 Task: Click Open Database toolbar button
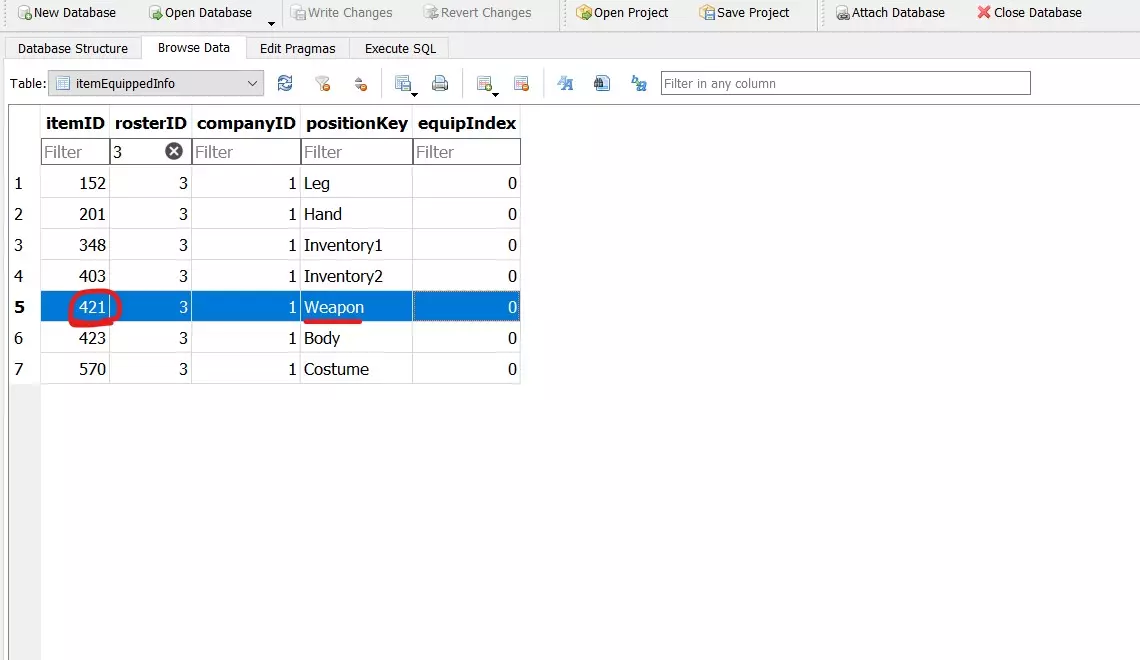coord(200,12)
